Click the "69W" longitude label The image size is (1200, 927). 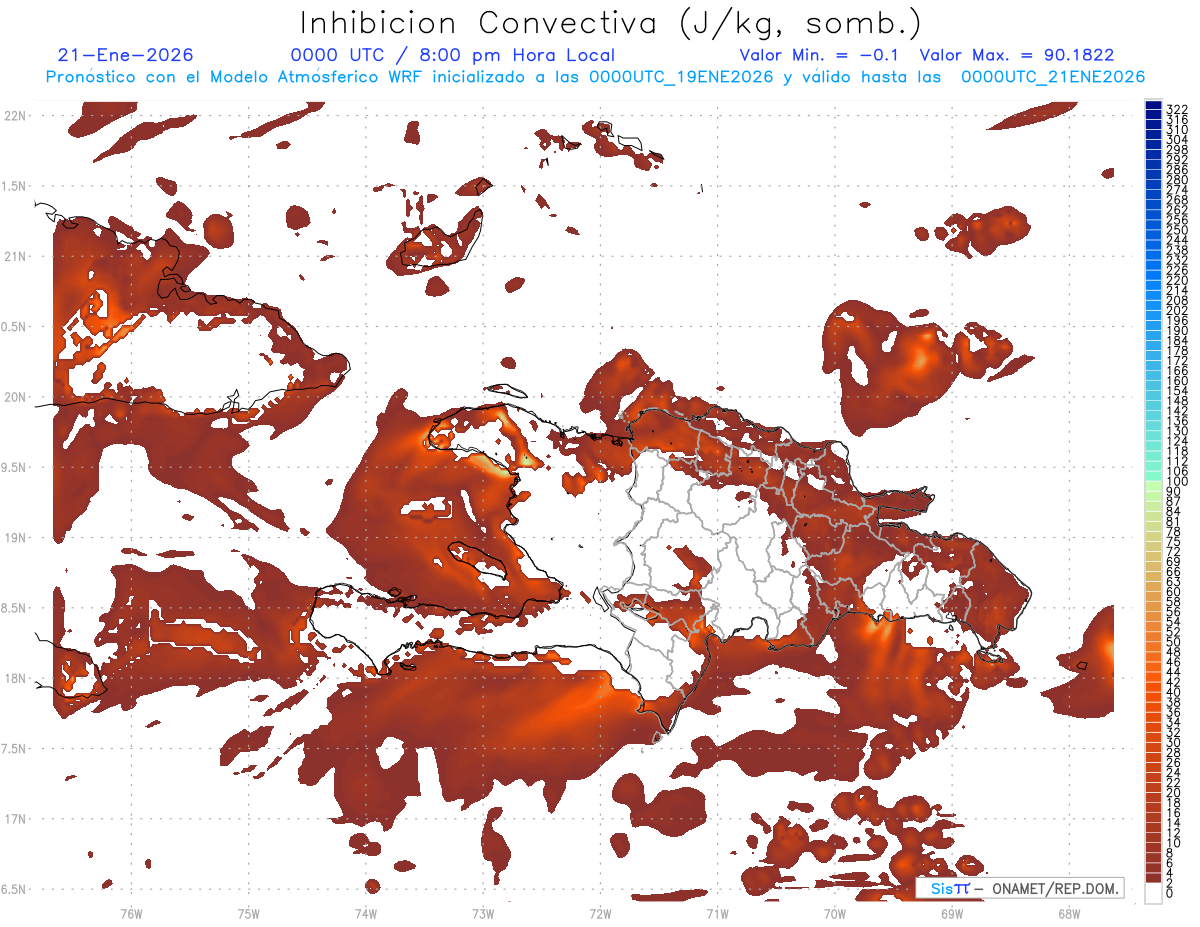tap(951, 913)
